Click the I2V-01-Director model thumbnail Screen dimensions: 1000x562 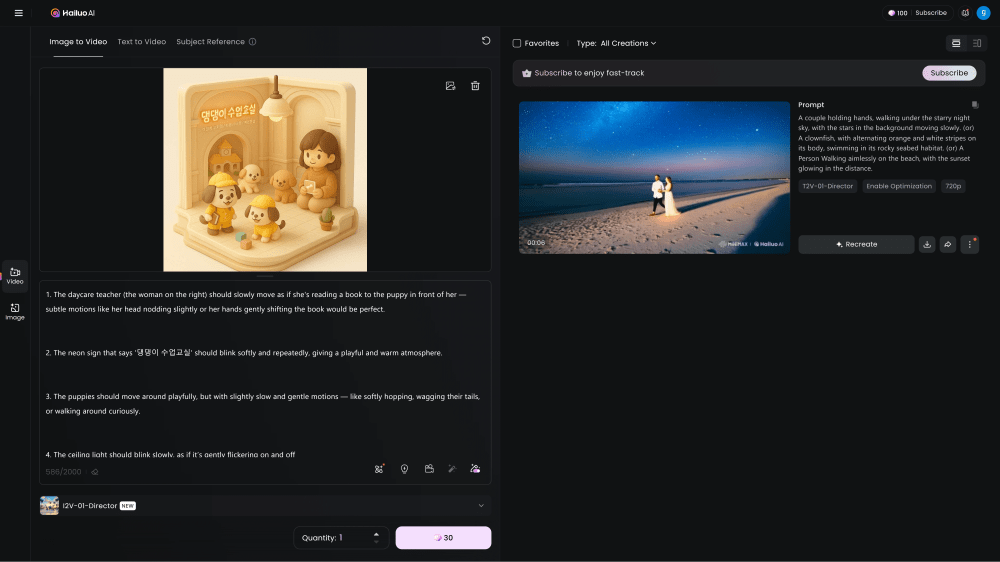pos(49,506)
